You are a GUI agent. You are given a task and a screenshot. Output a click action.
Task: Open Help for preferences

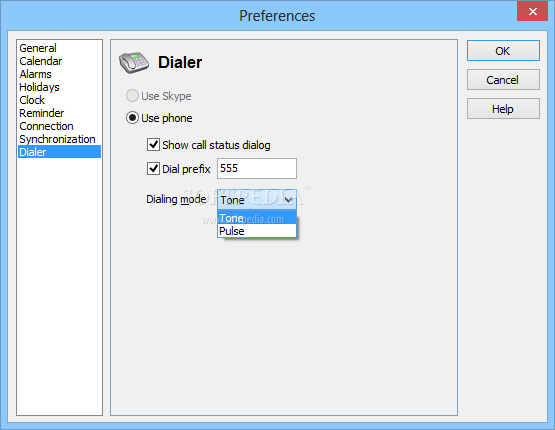[503, 109]
